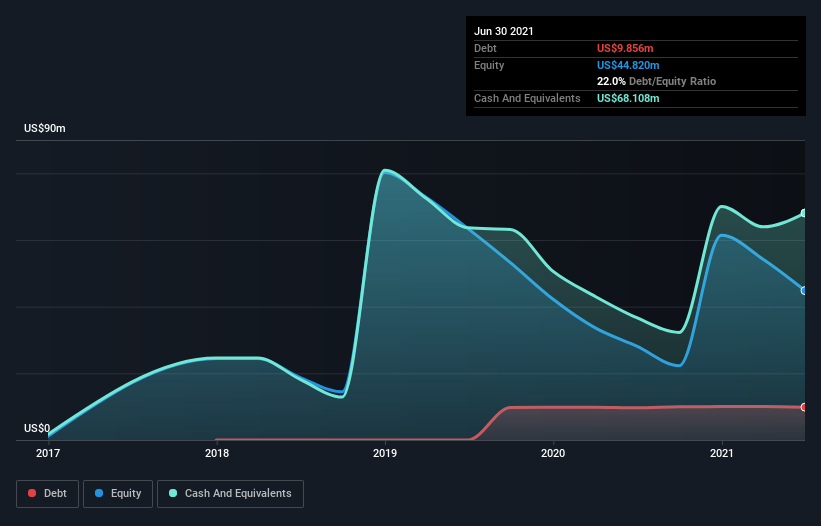
Task: Toggle the Equity series legend button
Action: pyautogui.click(x=118, y=494)
